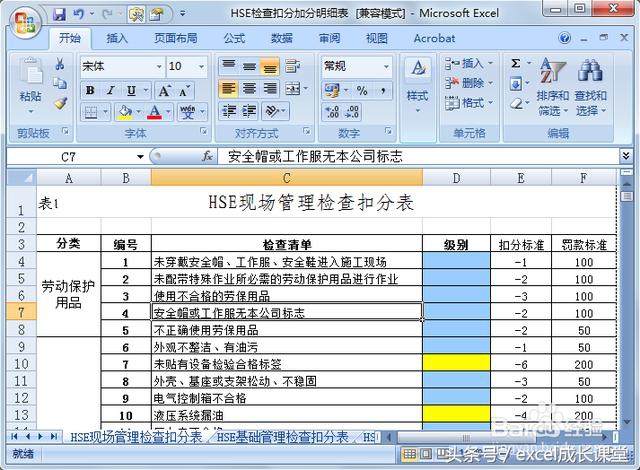Viewport: 640px width, 470px height.
Task: Toggle bold formatting
Action: pos(90,90)
